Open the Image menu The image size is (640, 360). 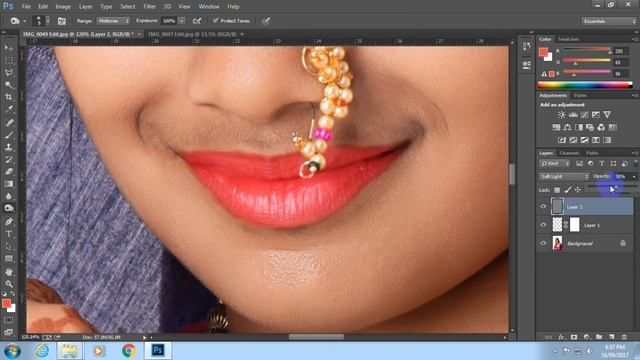pyautogui.click(x=63, y=7)
